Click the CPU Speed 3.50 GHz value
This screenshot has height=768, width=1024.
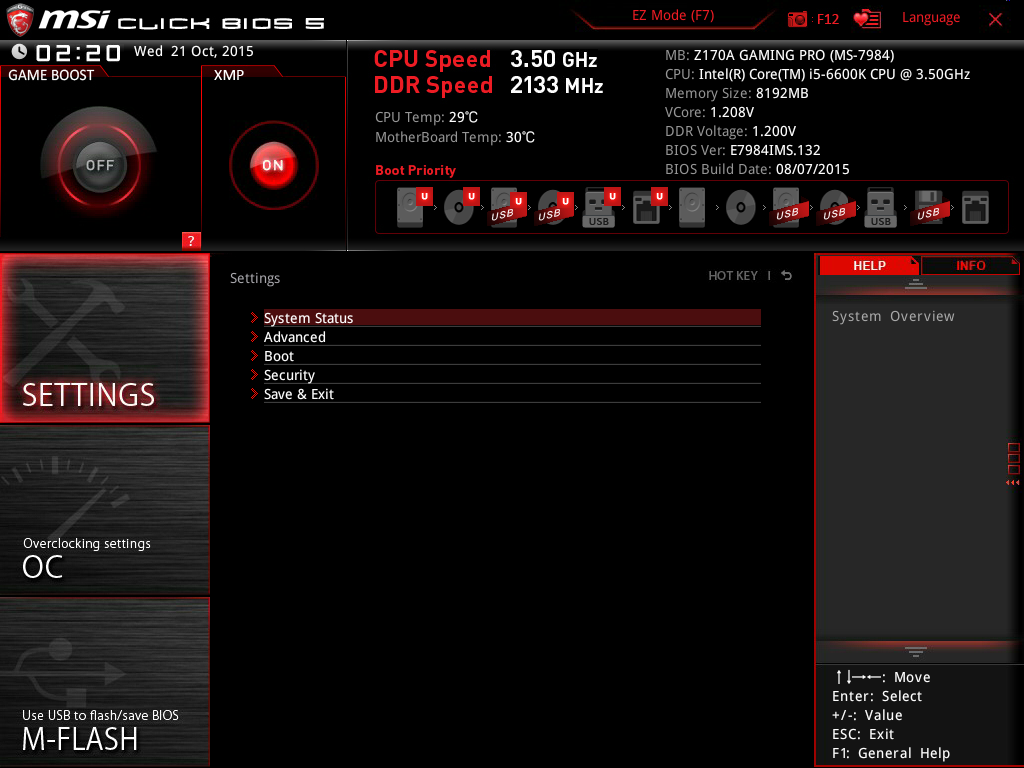(553, 59)
